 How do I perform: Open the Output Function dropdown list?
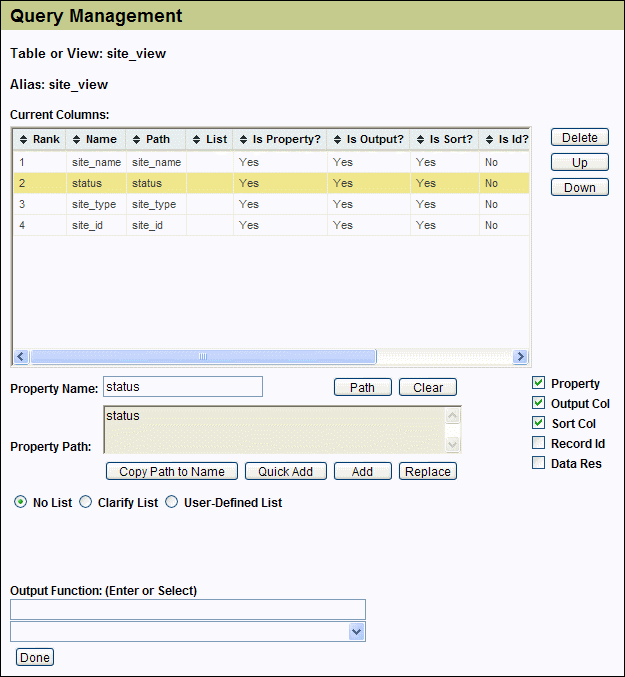pyautogui.click(x=356, y=632)
